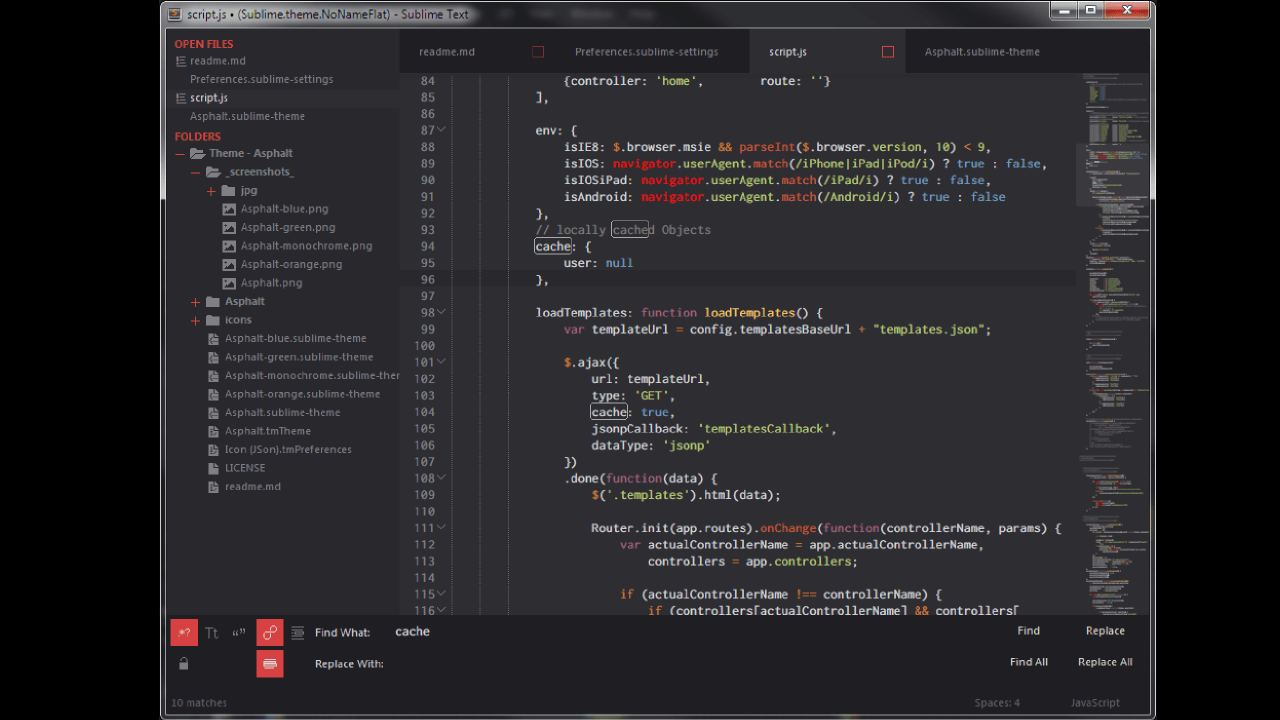Close the script.js tab with its red square
The height and width of the screenshot is (720, 1280).
pyautogui.click(x=888, y=52)
